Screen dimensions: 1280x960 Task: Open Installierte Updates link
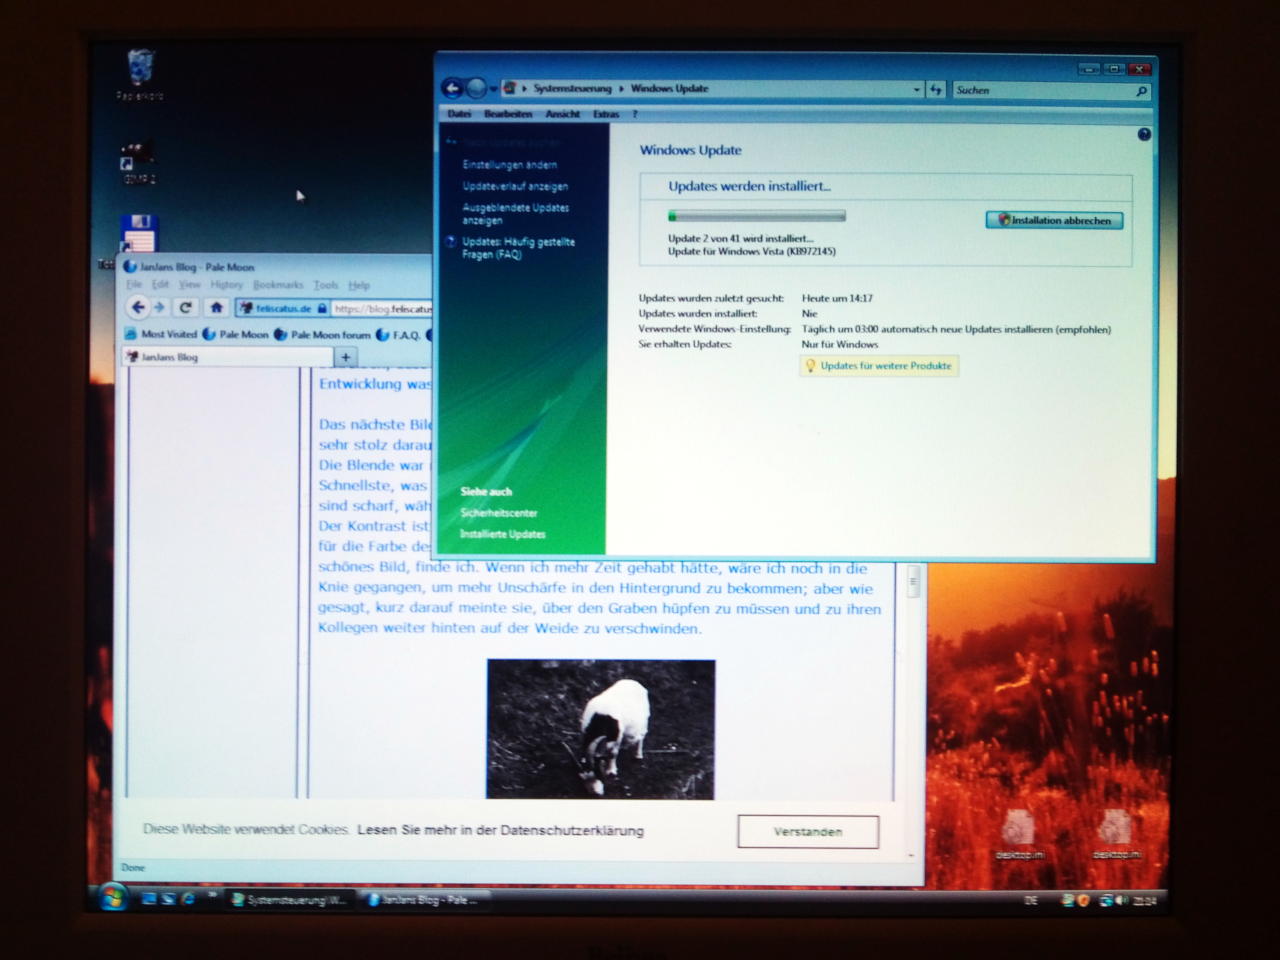[x=503, y=534]
